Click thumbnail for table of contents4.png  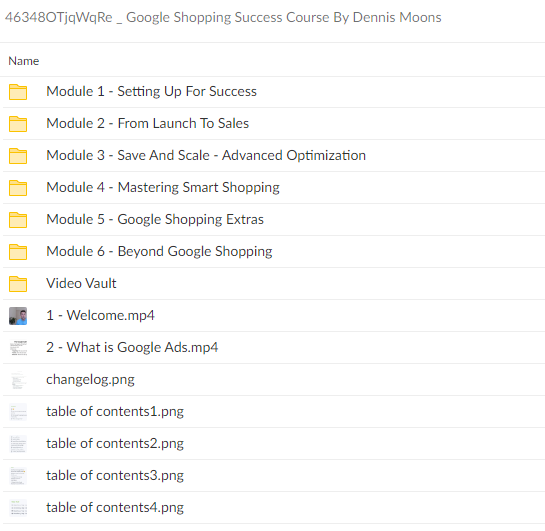pos(18,508)
